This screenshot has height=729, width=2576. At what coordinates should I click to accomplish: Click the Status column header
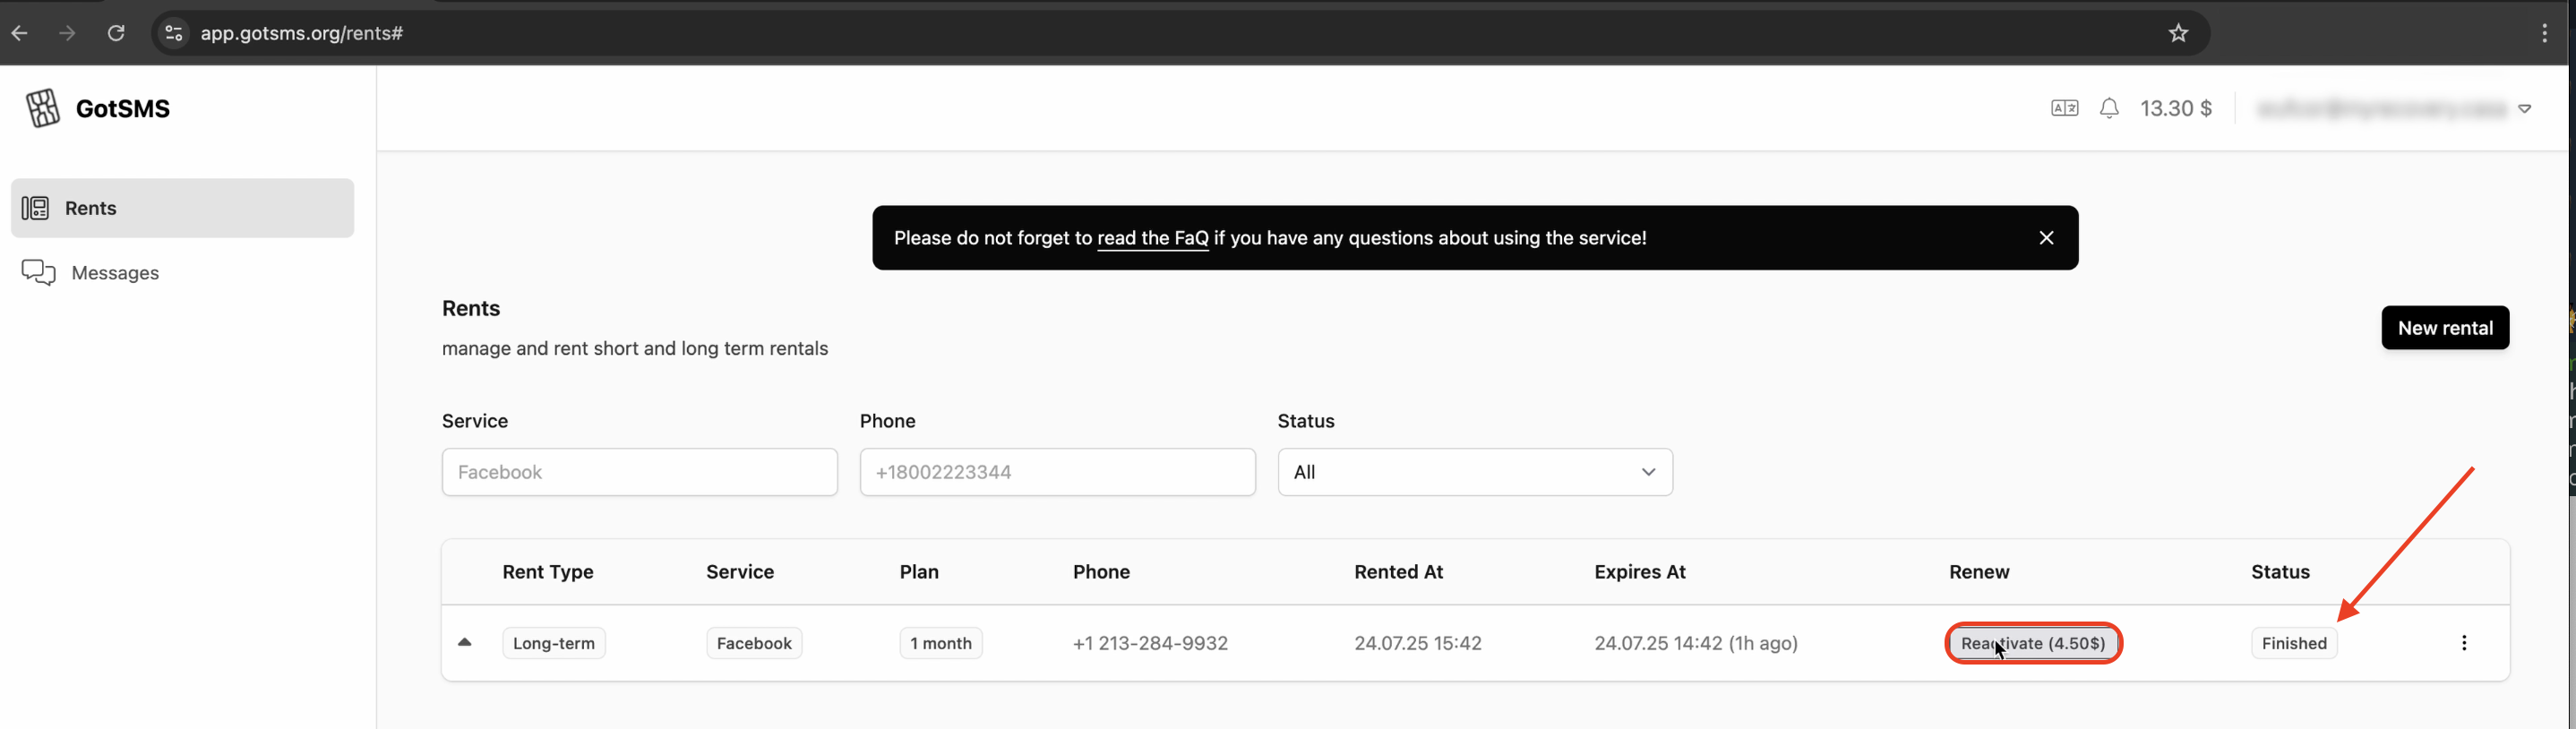click(x=2280, y=572)
